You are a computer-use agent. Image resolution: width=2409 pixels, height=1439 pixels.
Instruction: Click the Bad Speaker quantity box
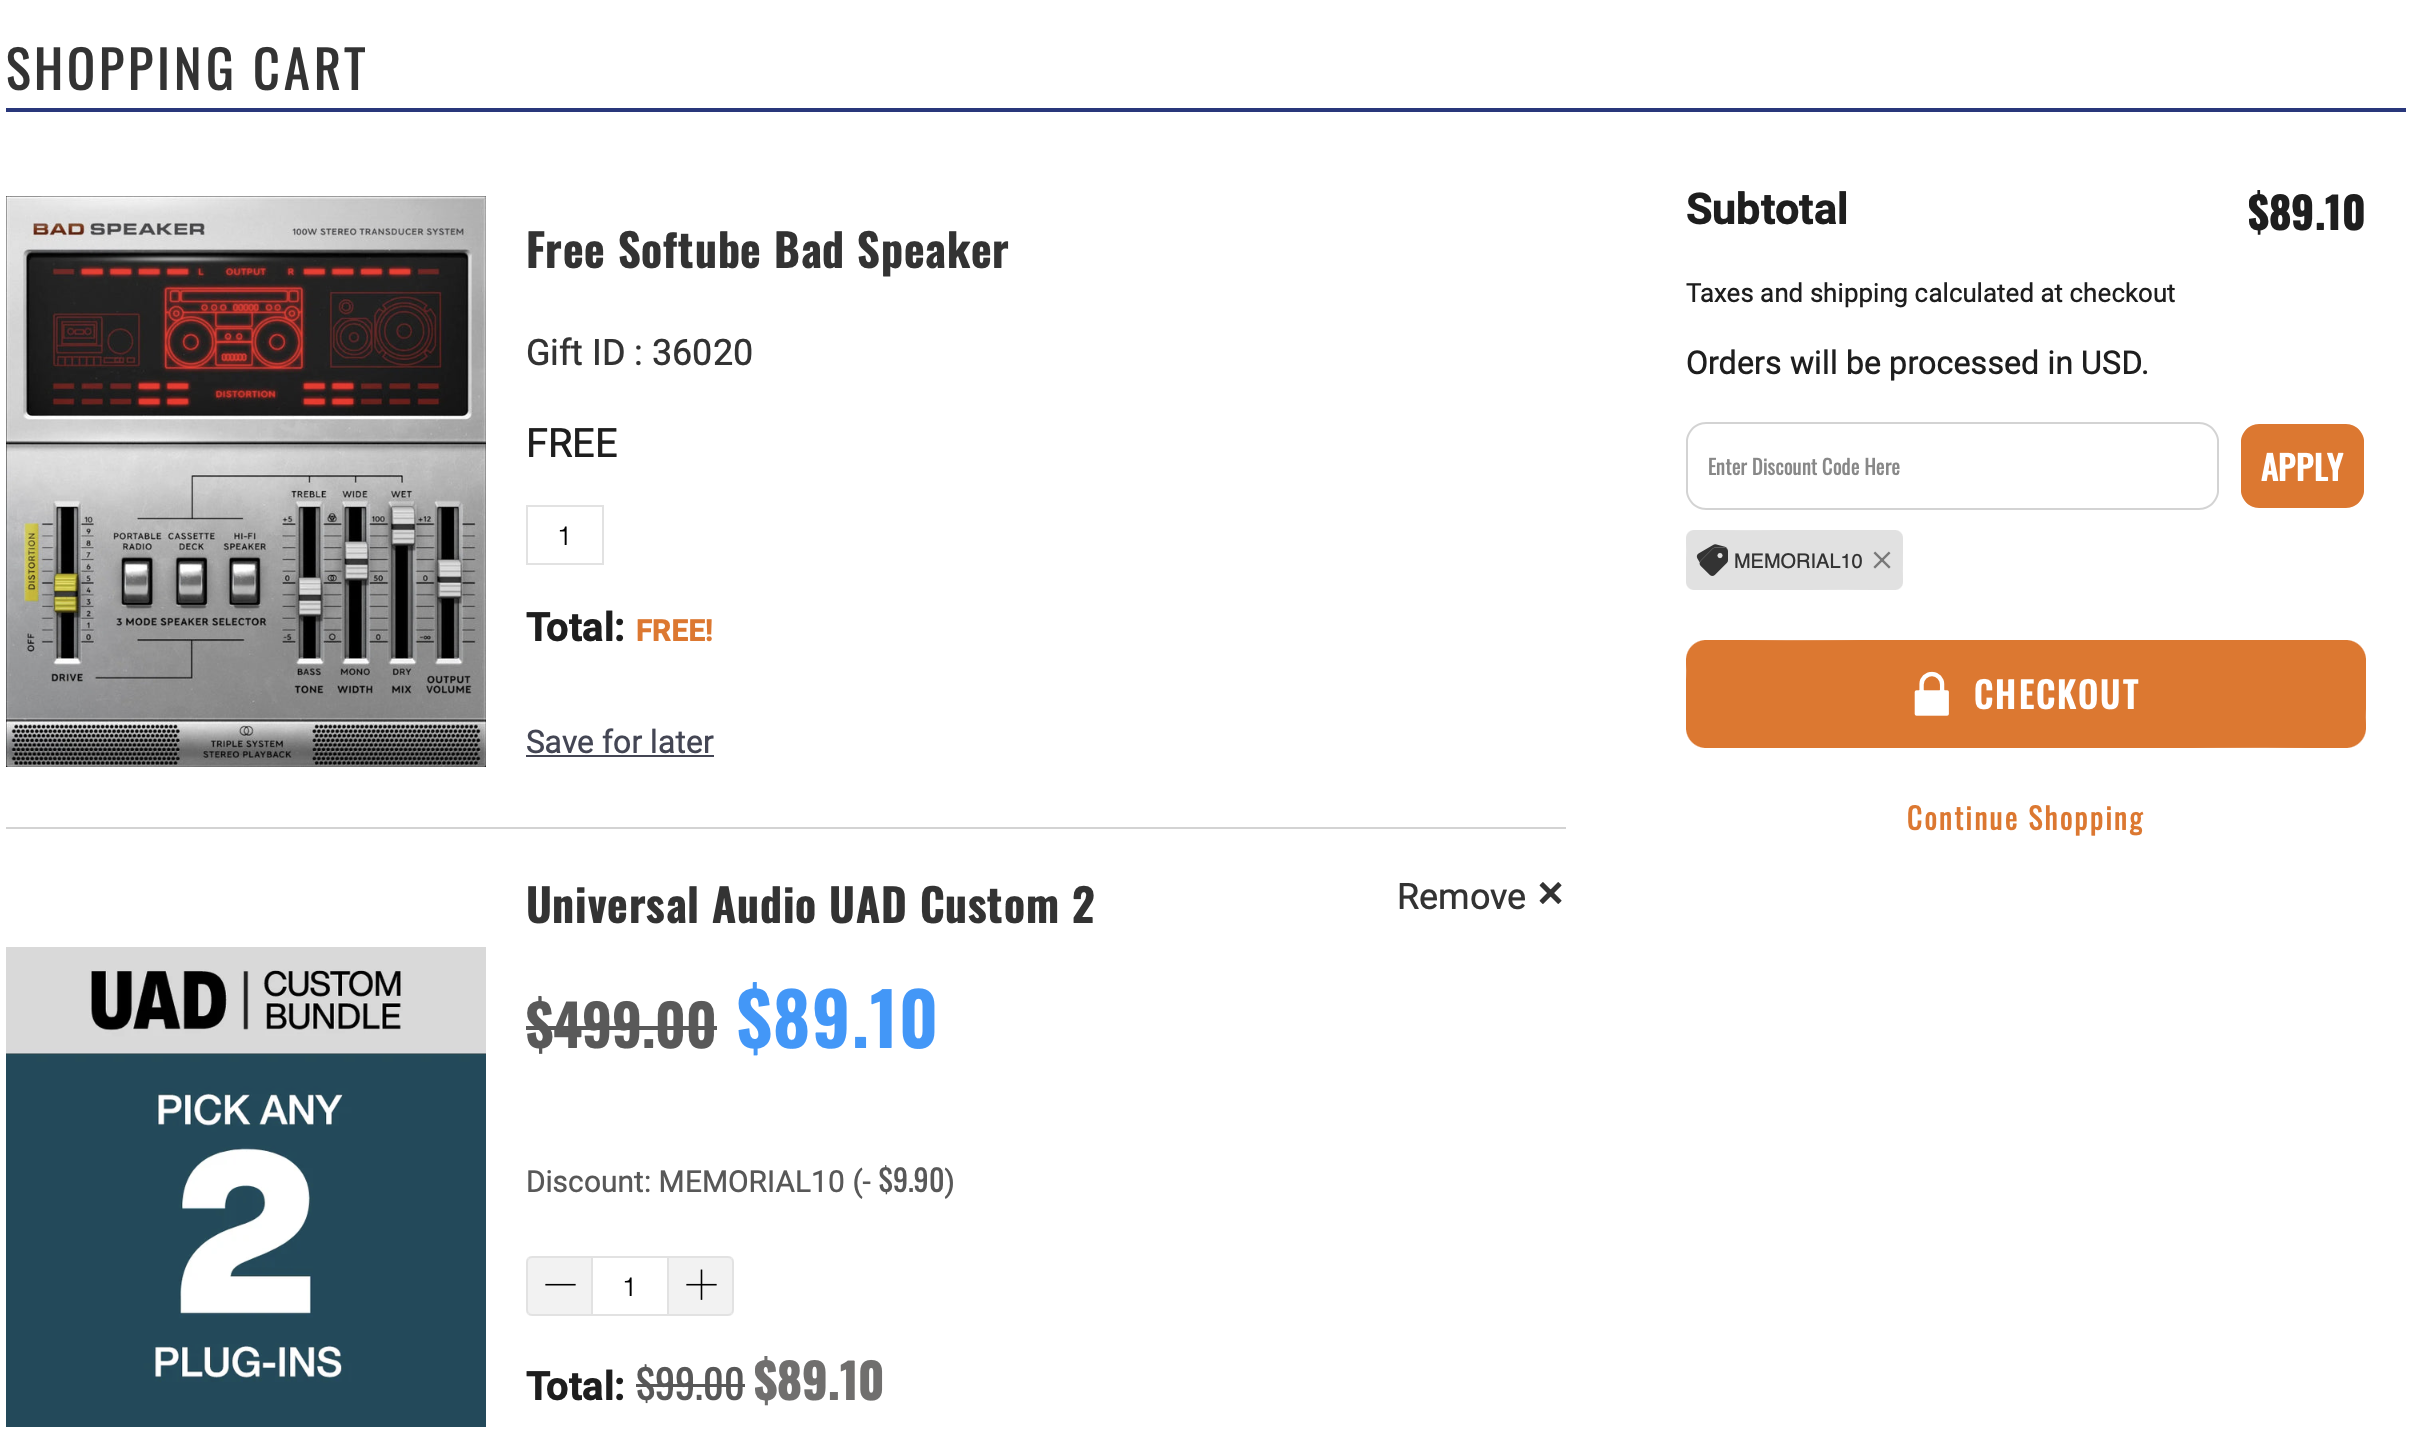pos(565,536)
